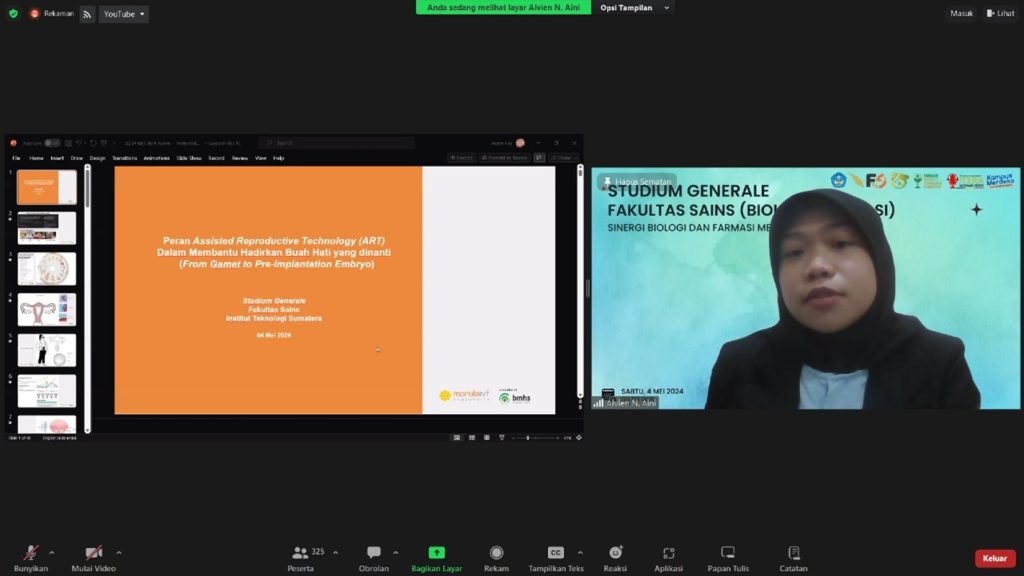The height and width of the screenshot is (576, 1024).
Task: Click the slide thumbnail panel scrollbar
Action: click(x=88, y=298)
